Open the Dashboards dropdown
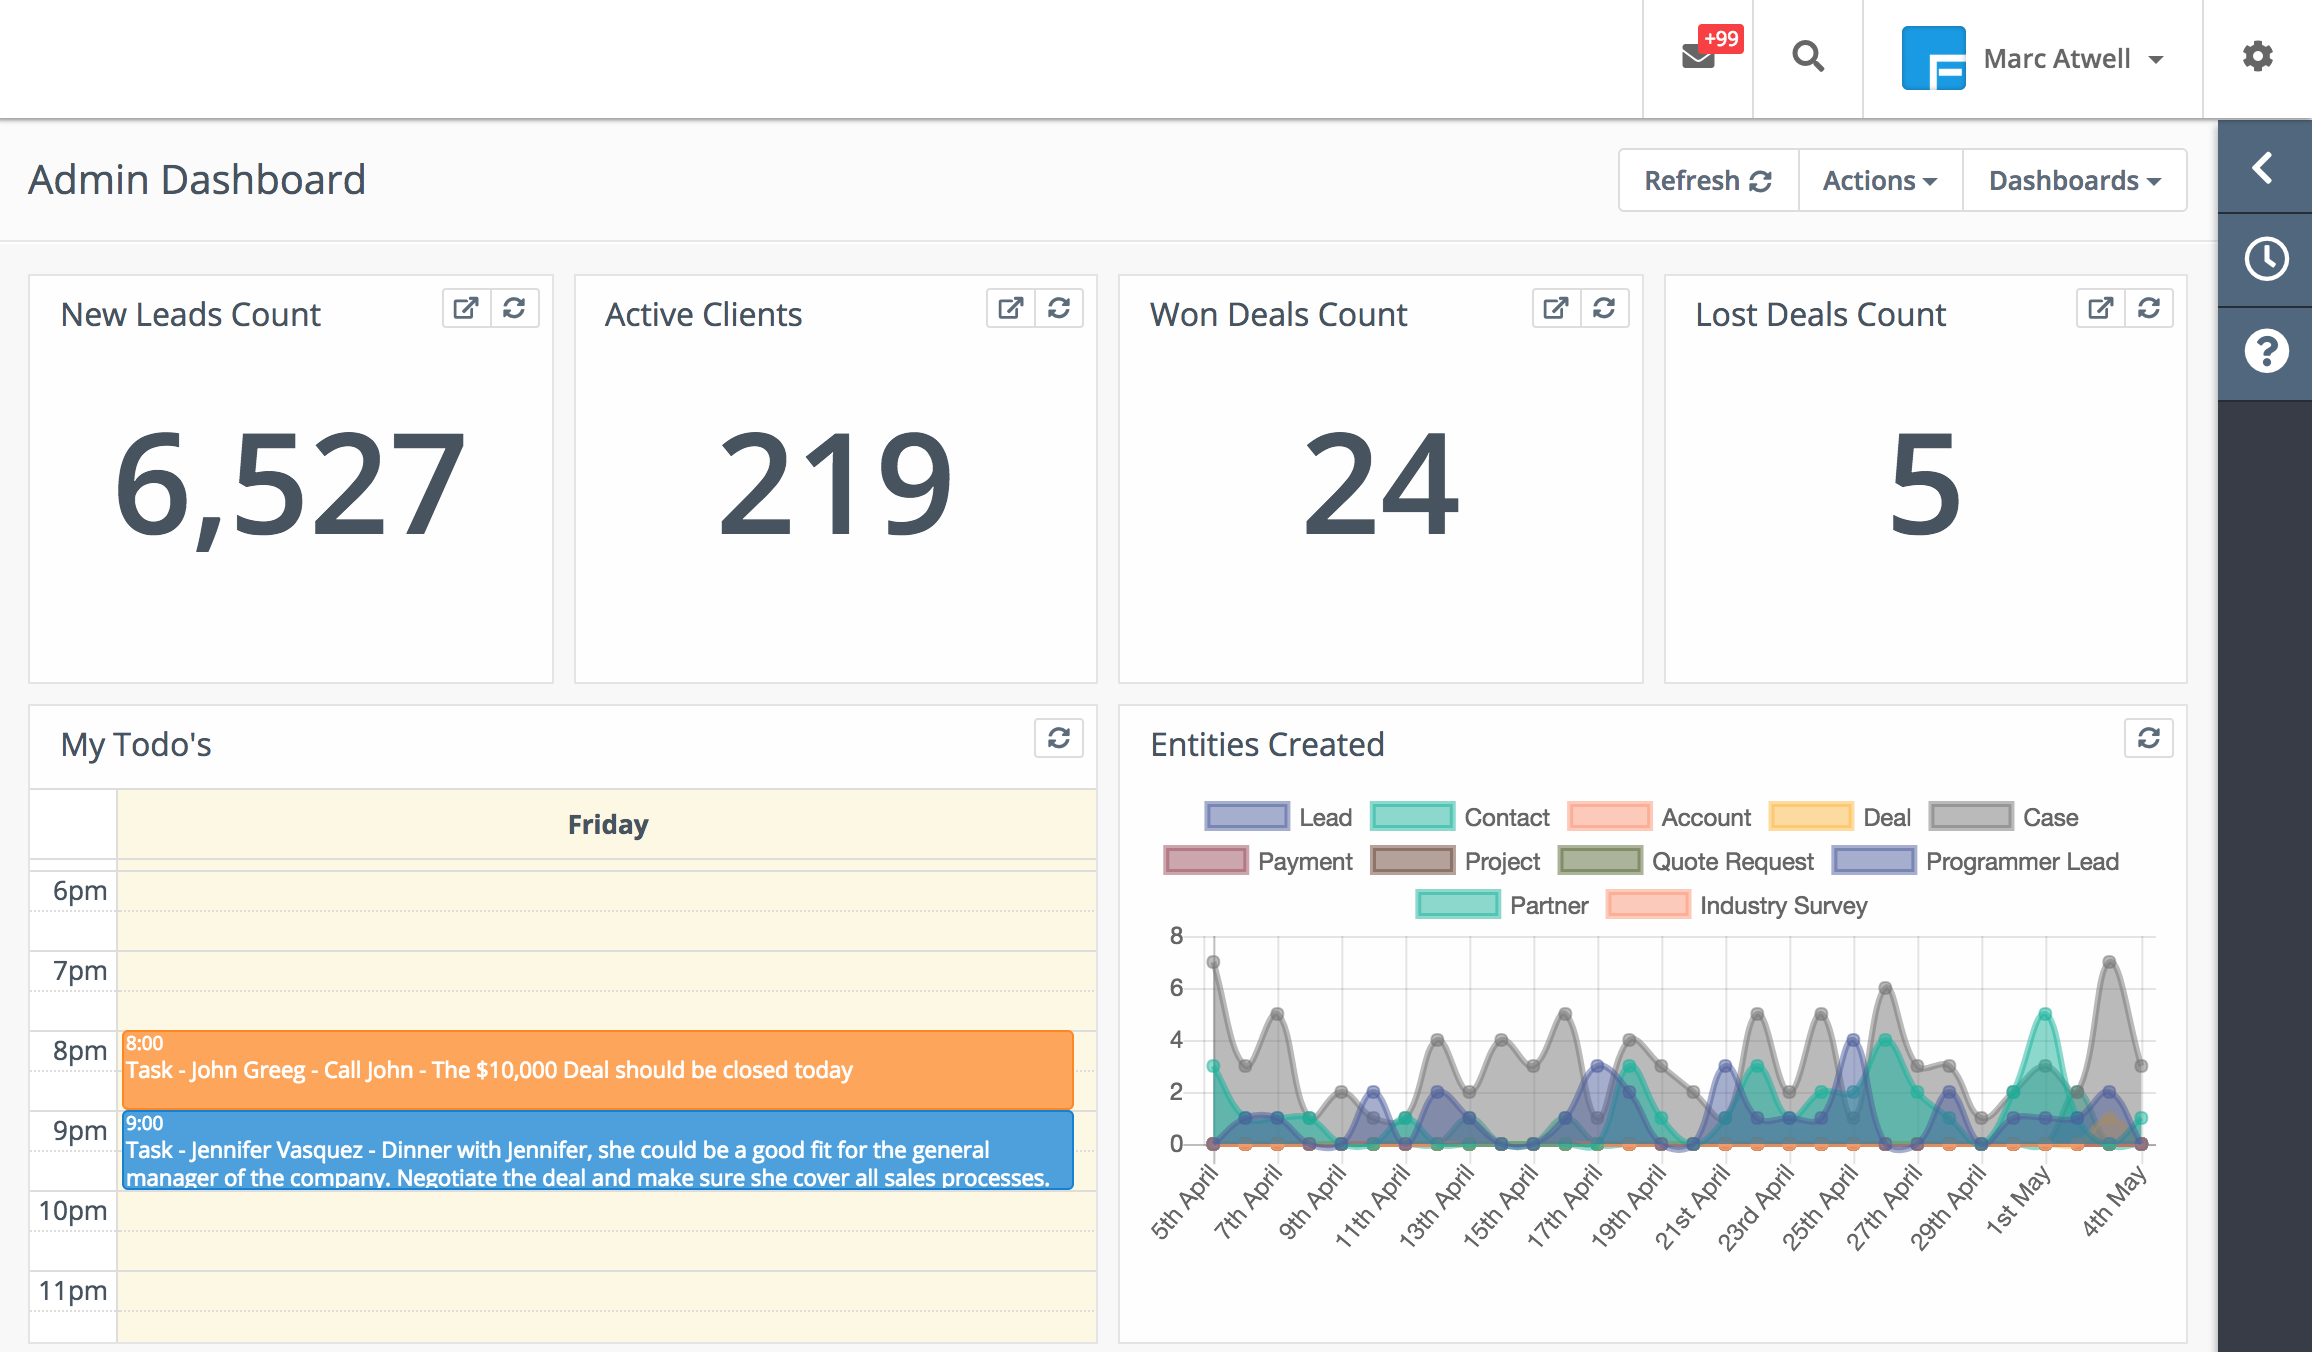The width and height of the screenshot is (2312, 1352). tap(2074, 181)
